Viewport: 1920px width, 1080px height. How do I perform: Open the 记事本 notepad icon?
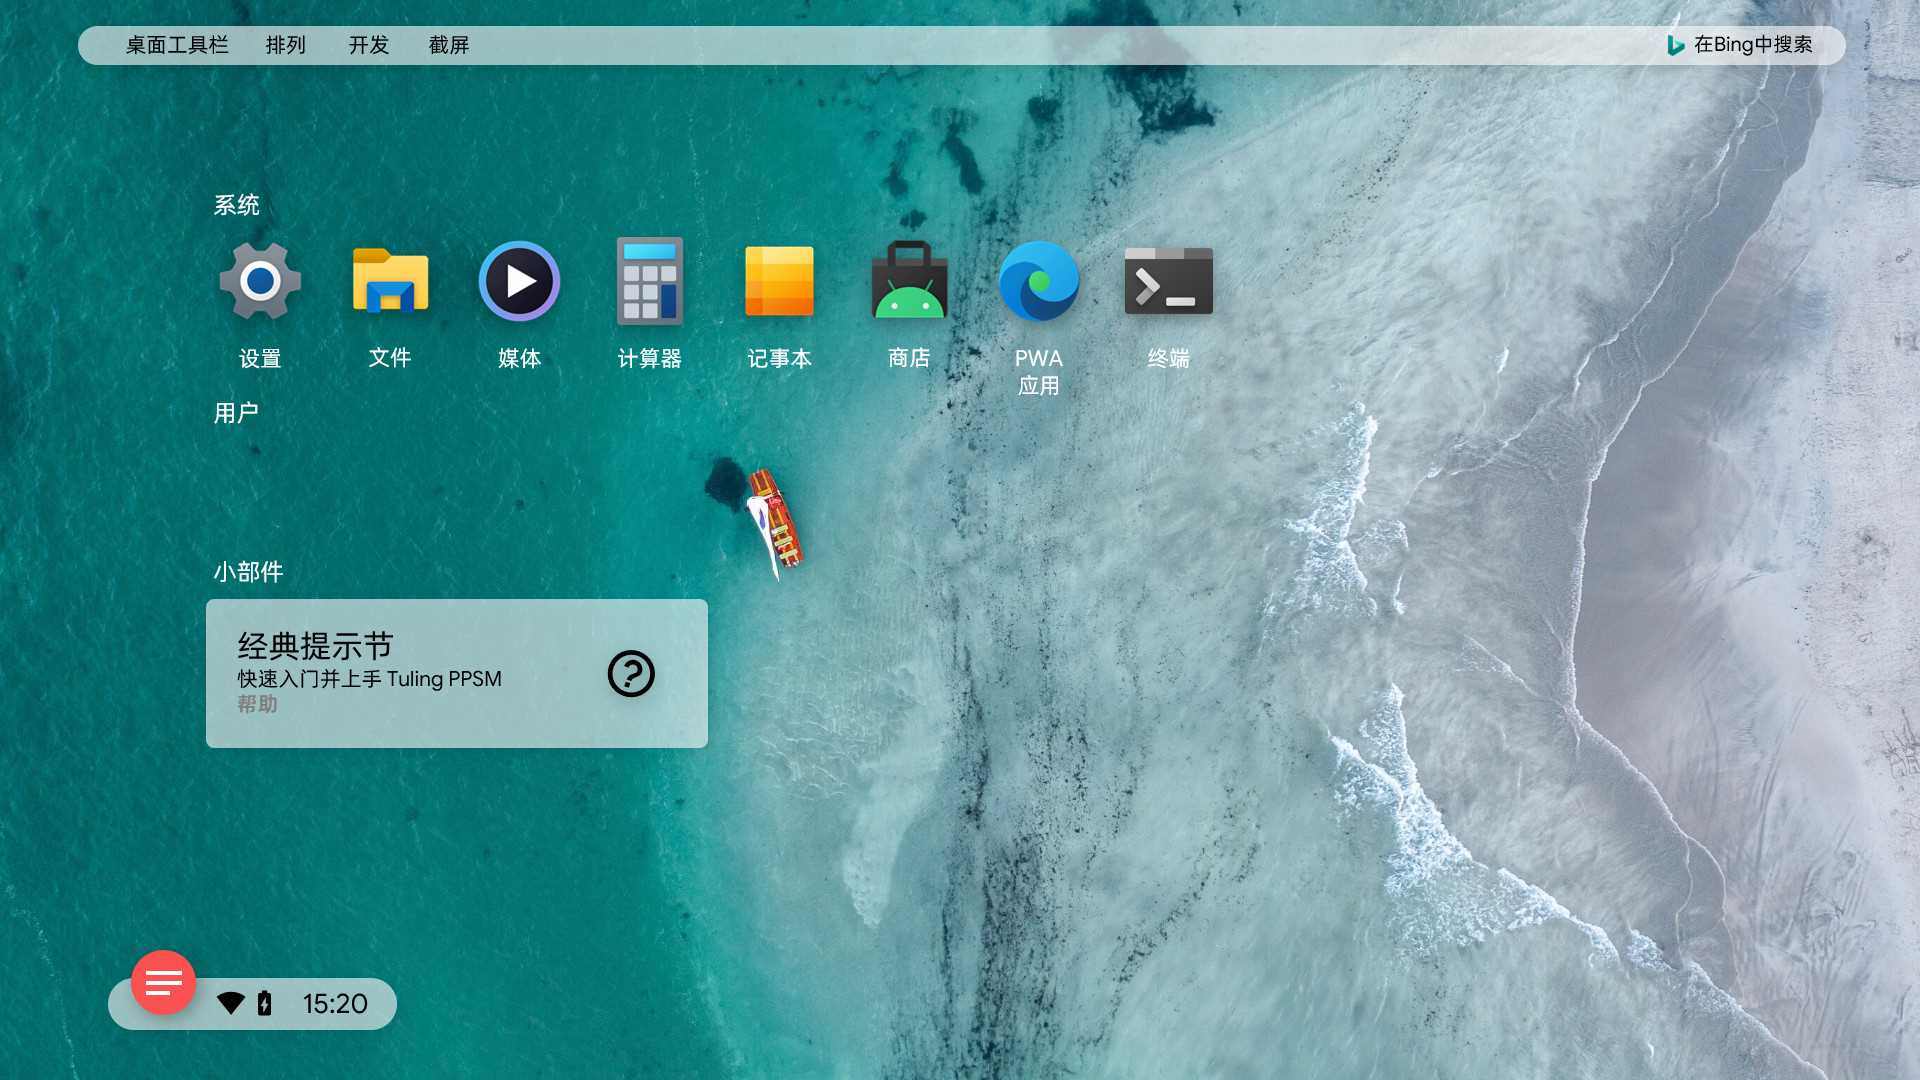click(779, 281)
